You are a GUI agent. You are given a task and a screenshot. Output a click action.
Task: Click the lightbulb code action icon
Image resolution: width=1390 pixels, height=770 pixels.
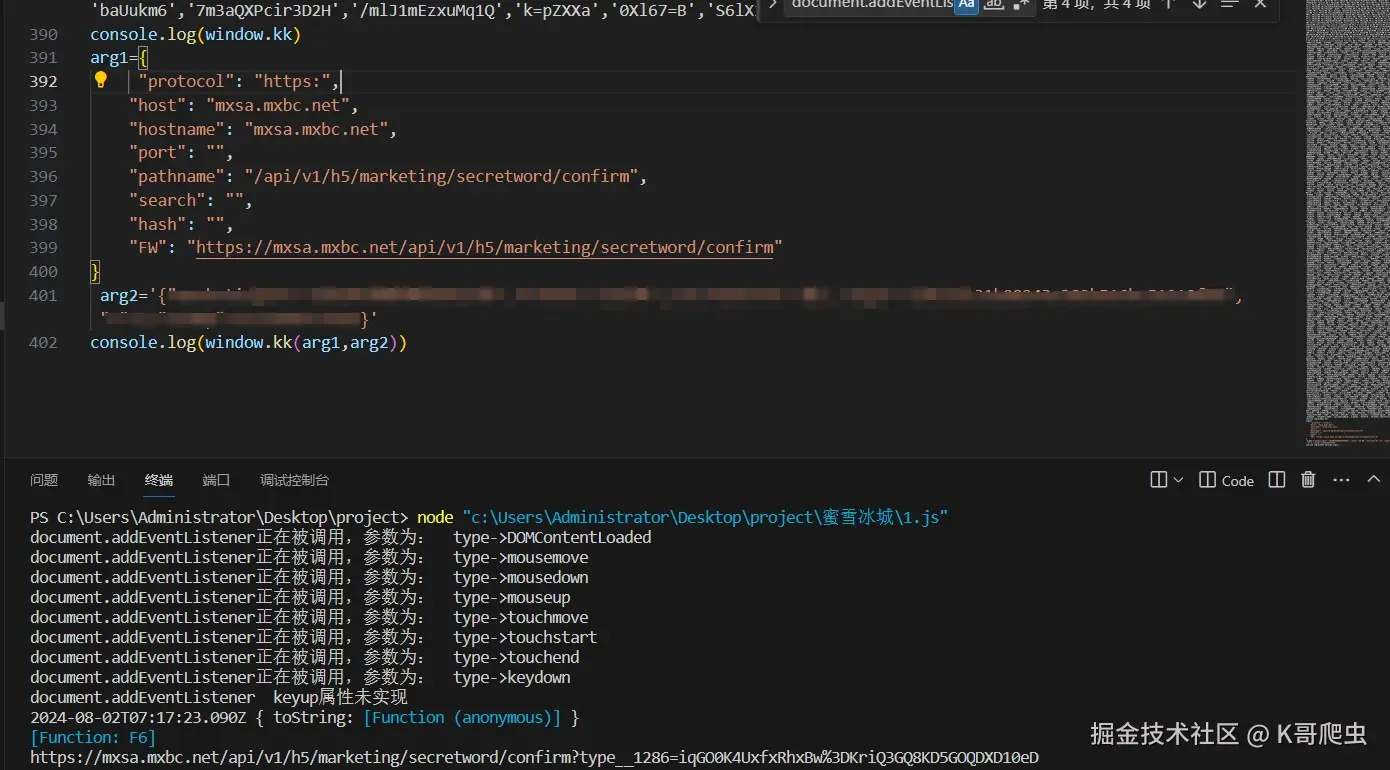(100, 80)
